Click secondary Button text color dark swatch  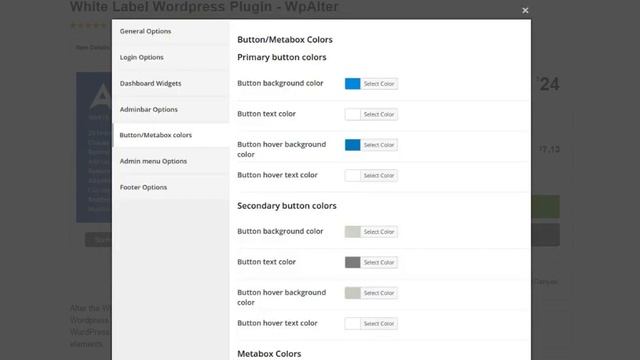(x=353, y=262)
